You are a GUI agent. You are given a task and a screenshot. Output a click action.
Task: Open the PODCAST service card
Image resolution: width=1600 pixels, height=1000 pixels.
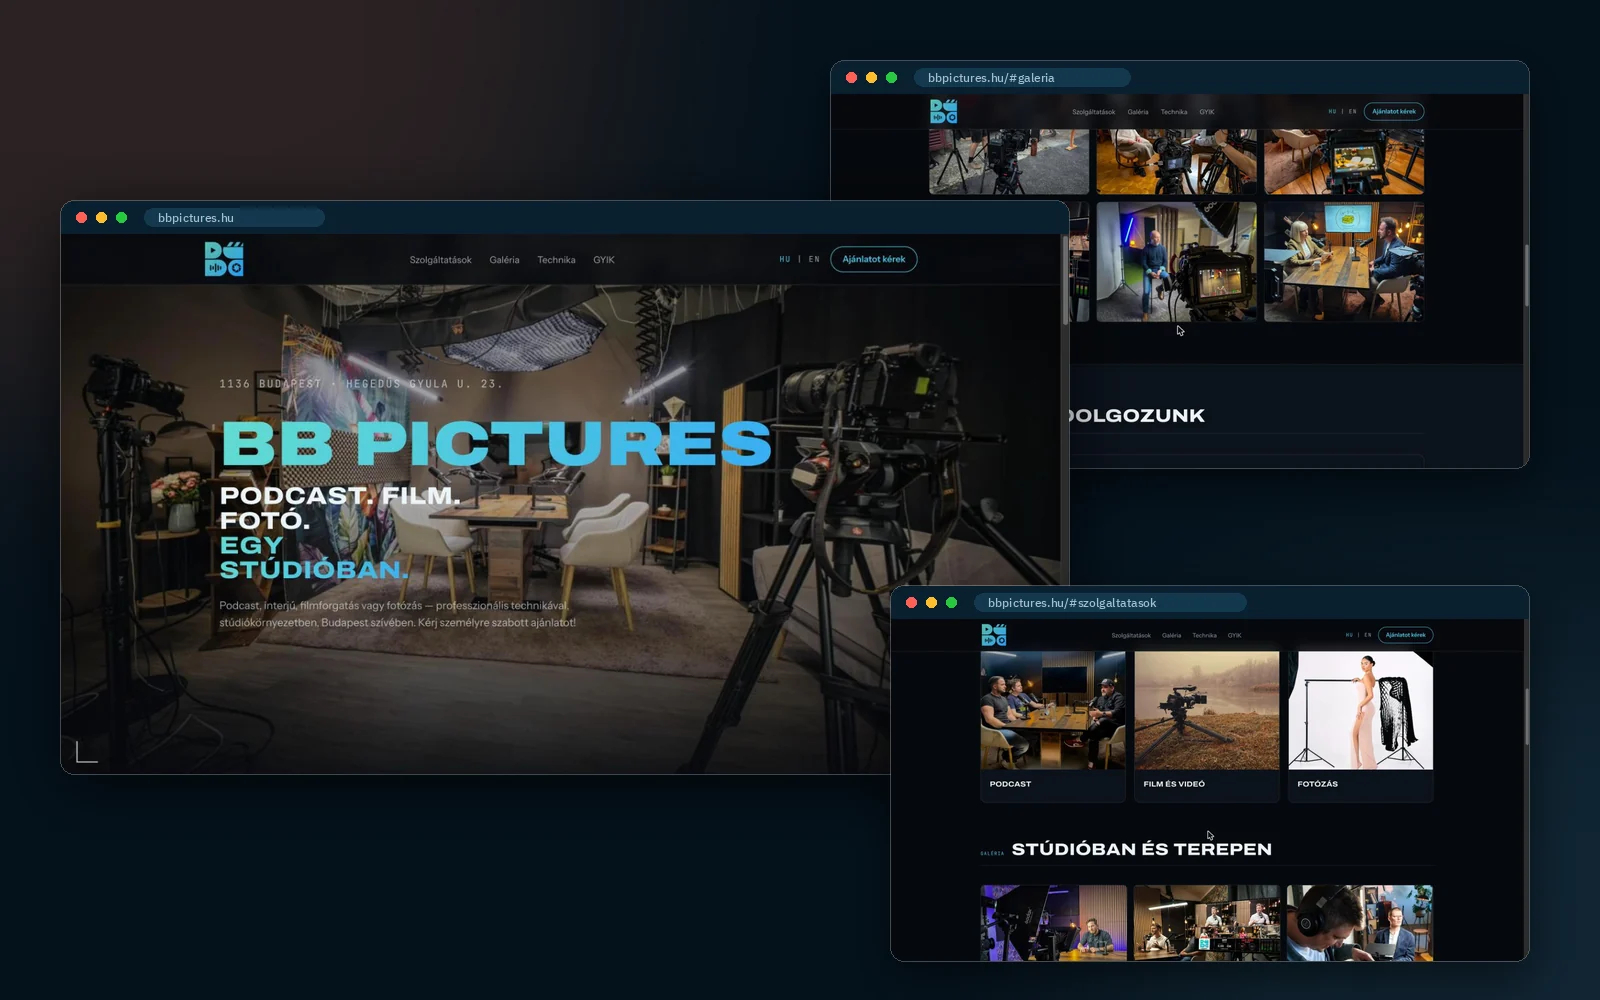(x=1053, y=727)
